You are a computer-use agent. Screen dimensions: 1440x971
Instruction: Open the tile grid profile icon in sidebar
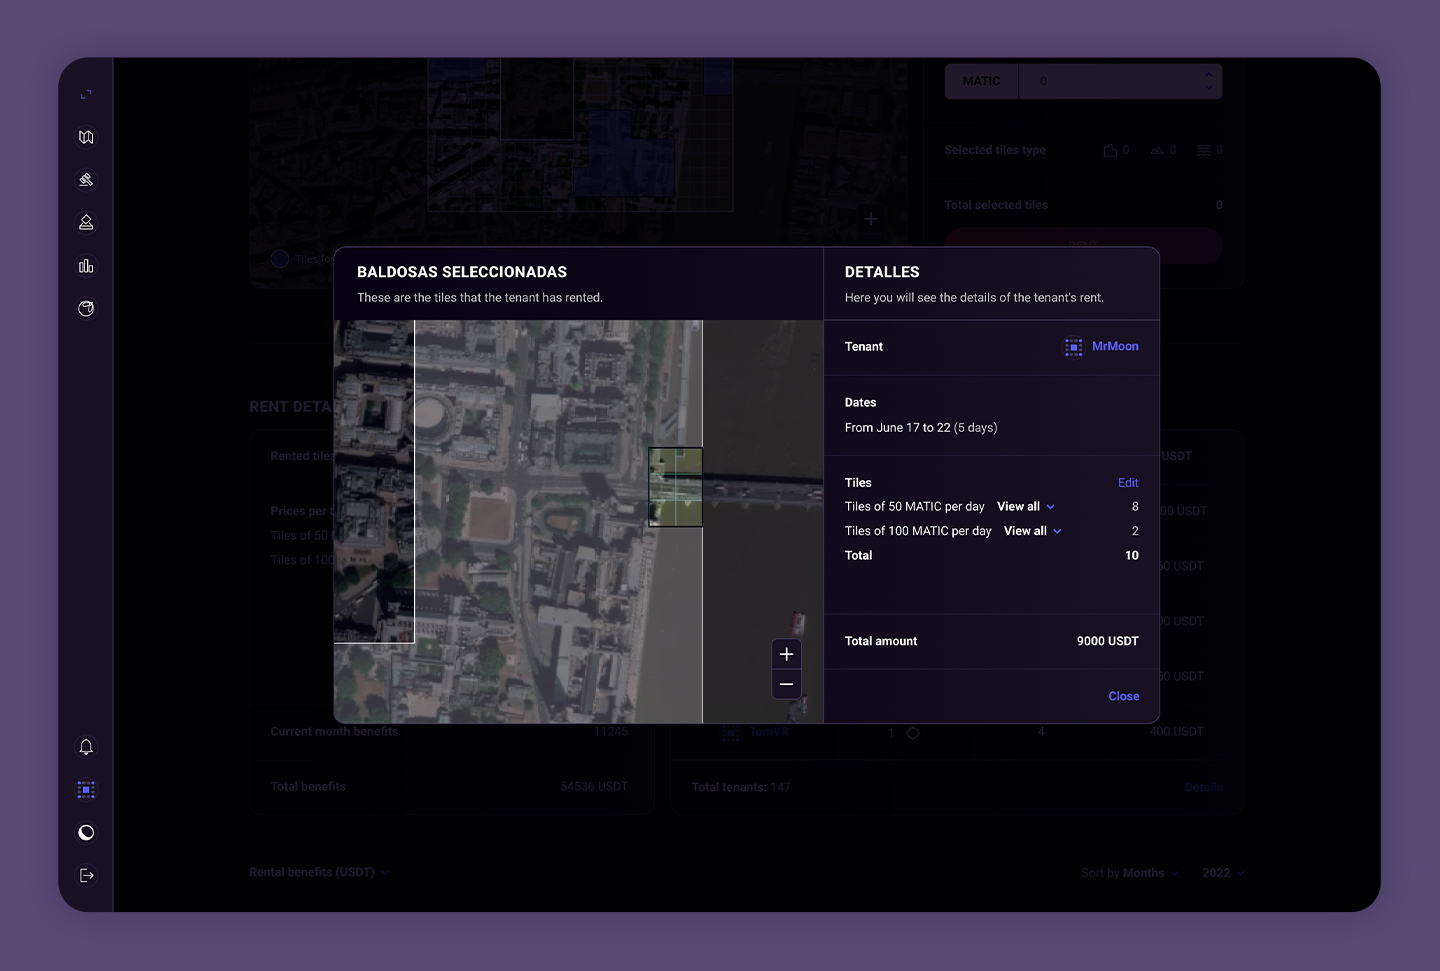pyautogui.click(x=86, y=790)
